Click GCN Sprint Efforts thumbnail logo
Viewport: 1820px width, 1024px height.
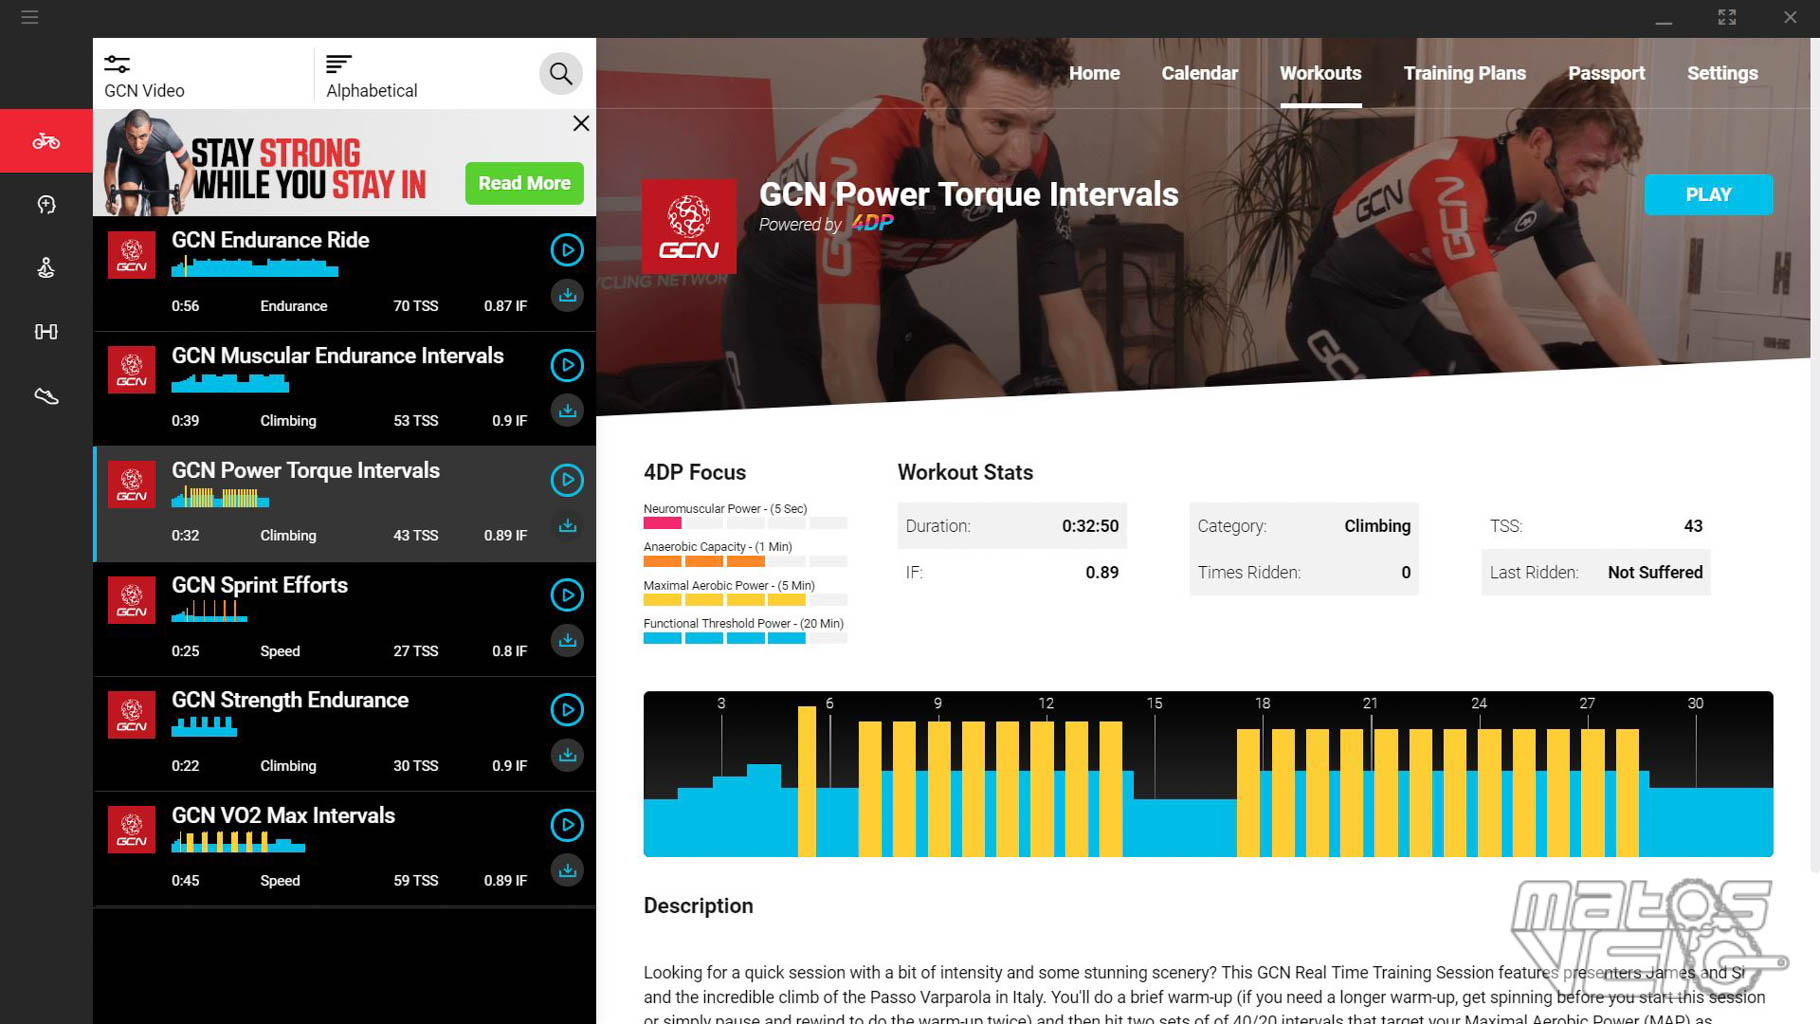coord(132,600)
